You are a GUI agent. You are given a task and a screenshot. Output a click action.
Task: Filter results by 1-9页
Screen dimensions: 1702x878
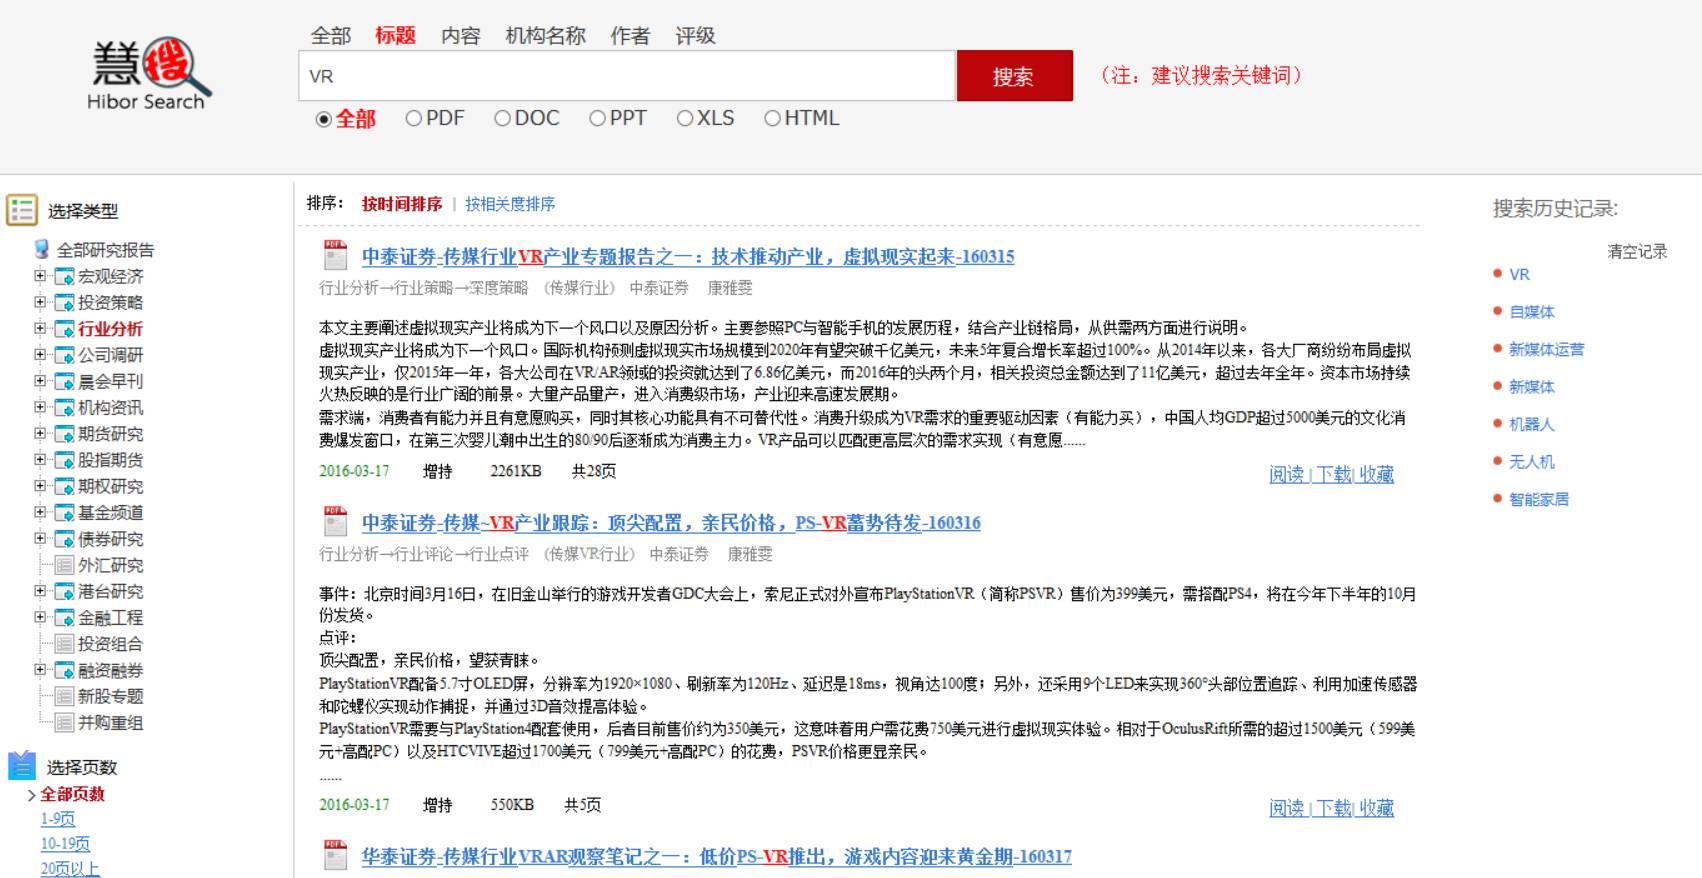click(58, 819)
